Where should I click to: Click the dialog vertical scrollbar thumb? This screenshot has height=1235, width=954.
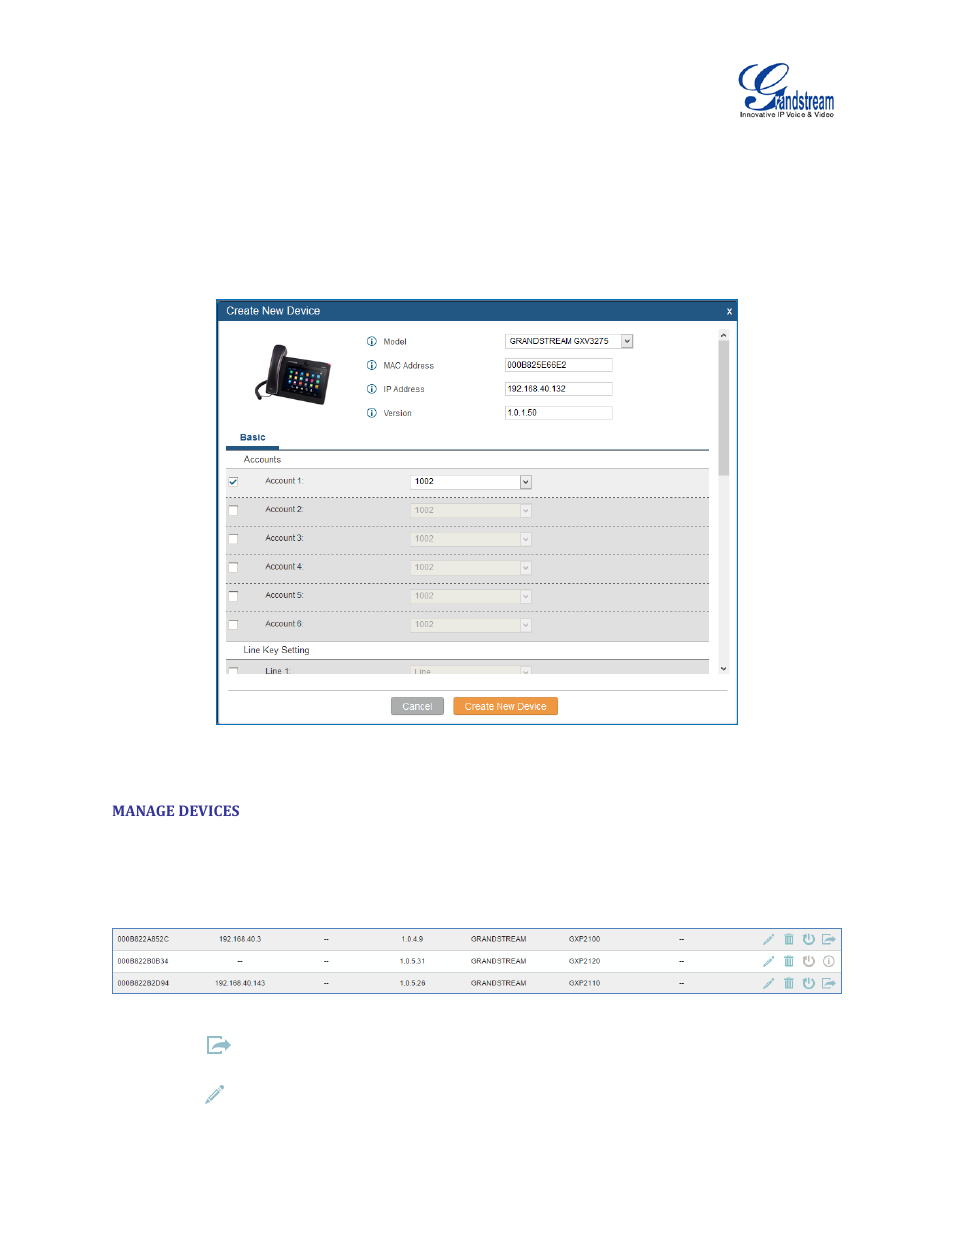pyautogui.click(x=724, y=408)
